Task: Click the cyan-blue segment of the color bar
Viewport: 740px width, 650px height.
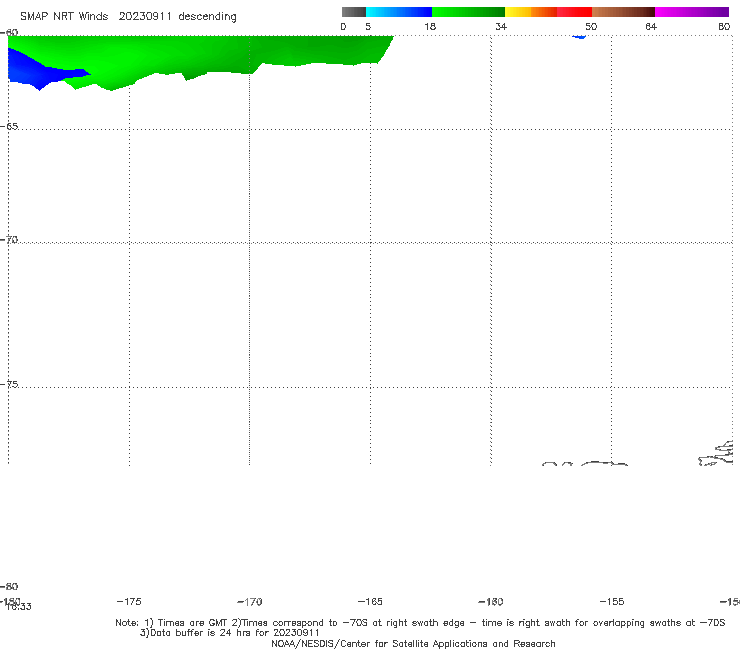Action: pyautogui.click(x=399, y=12)
